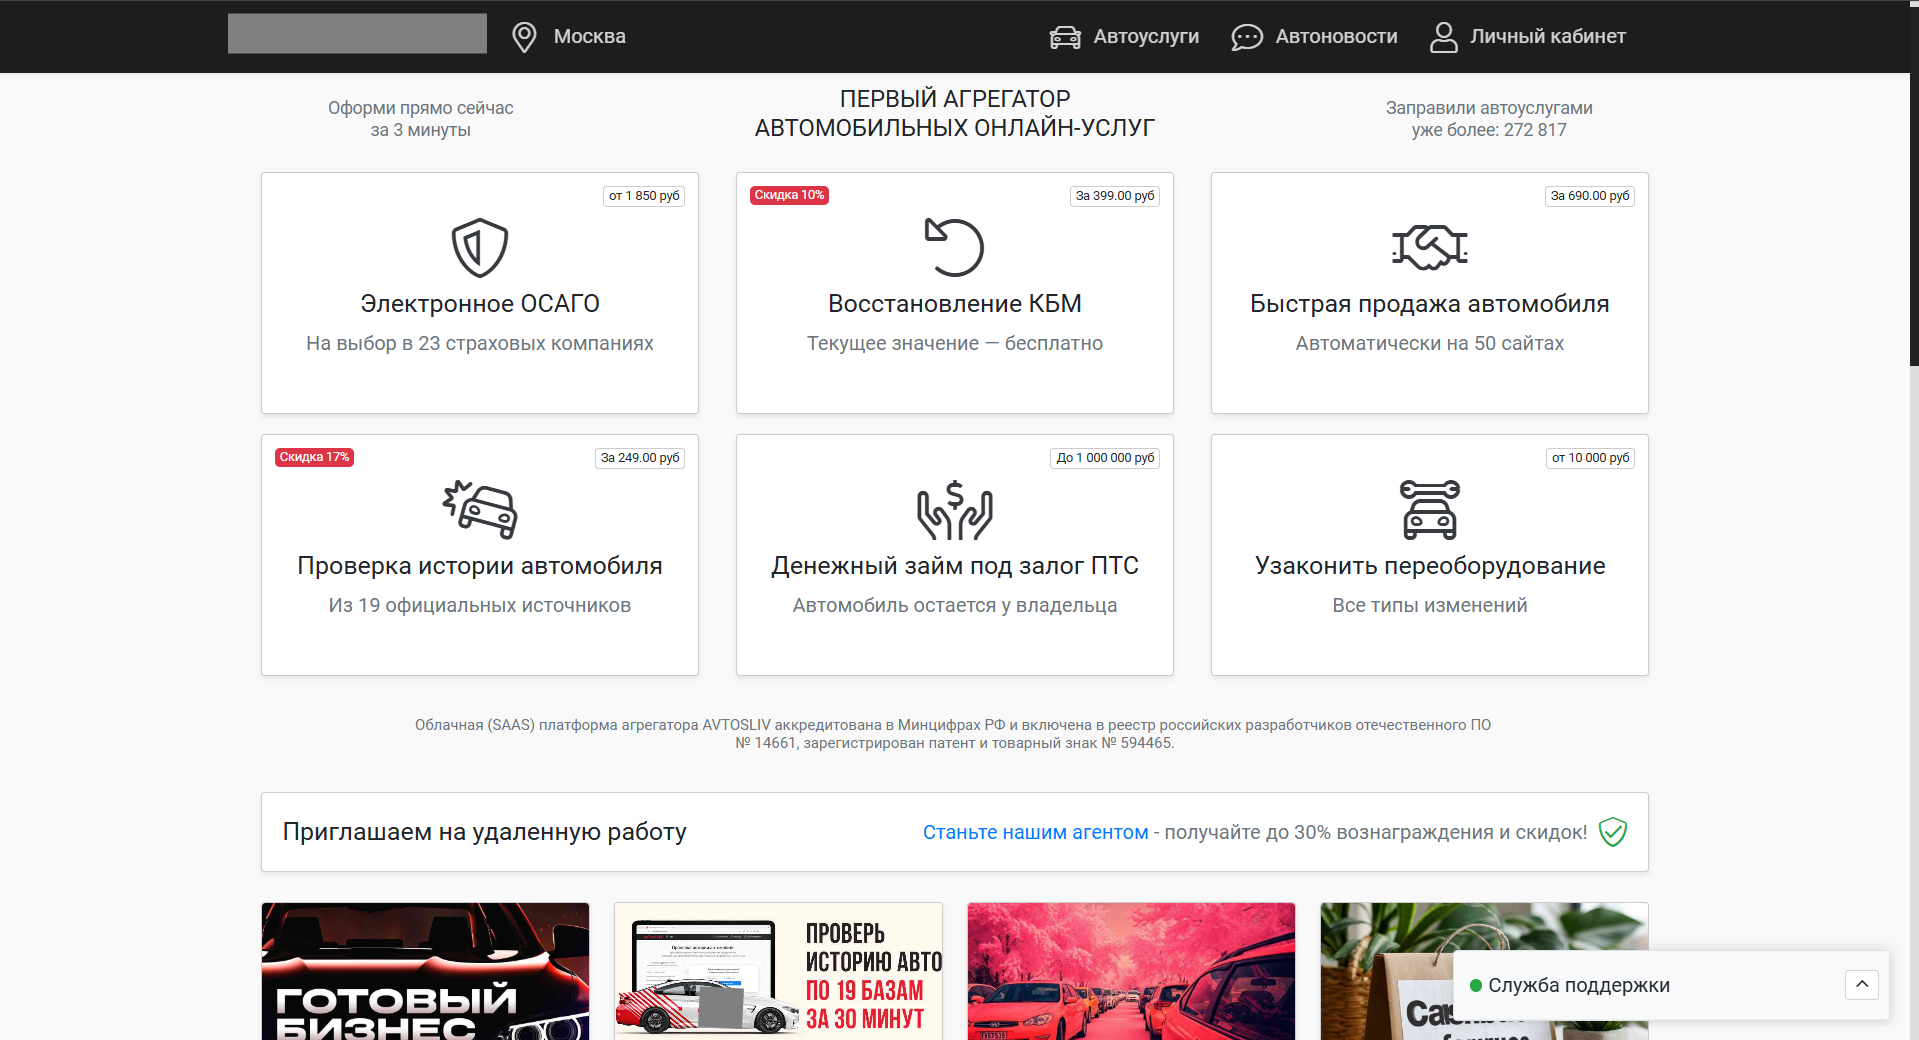The width and height of the screenshot is (1919, 1040).
Task: Open the Проверь историю авто banner thumbnail
Action: point(778,971)
